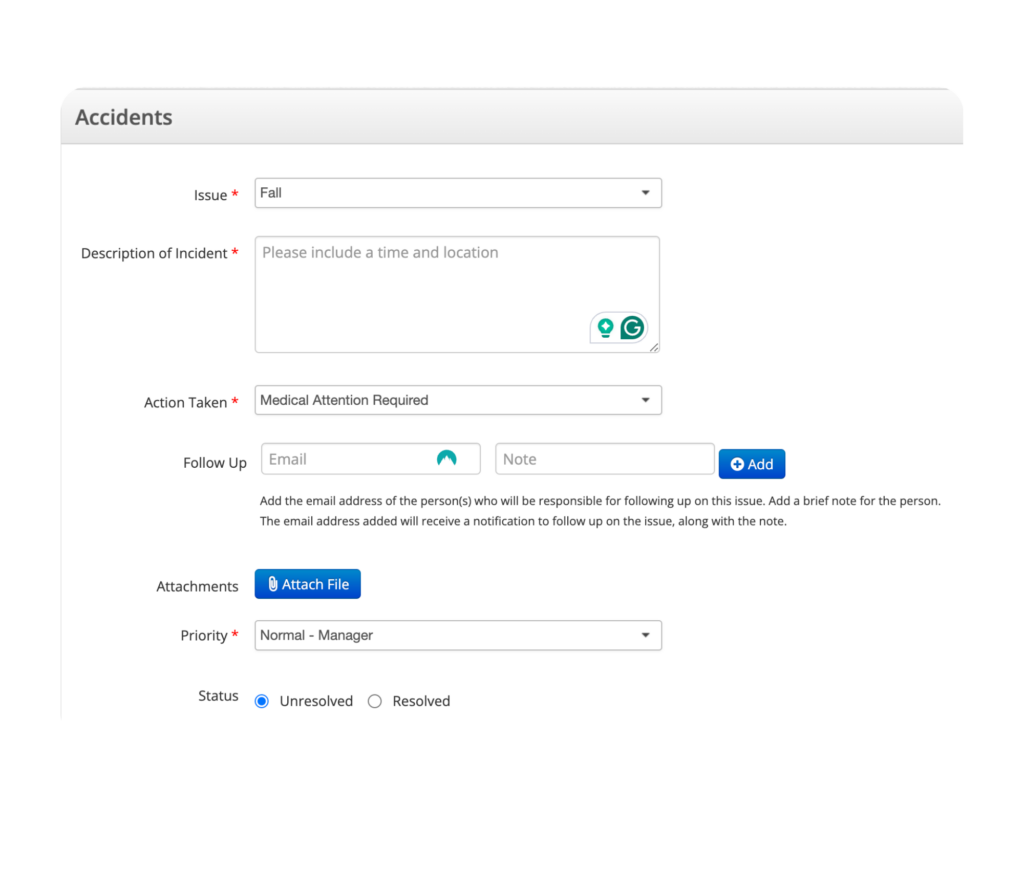Open the Issue dropdown showing Fall
This screenshot has width=1024, height=870.
coord(458,193)
